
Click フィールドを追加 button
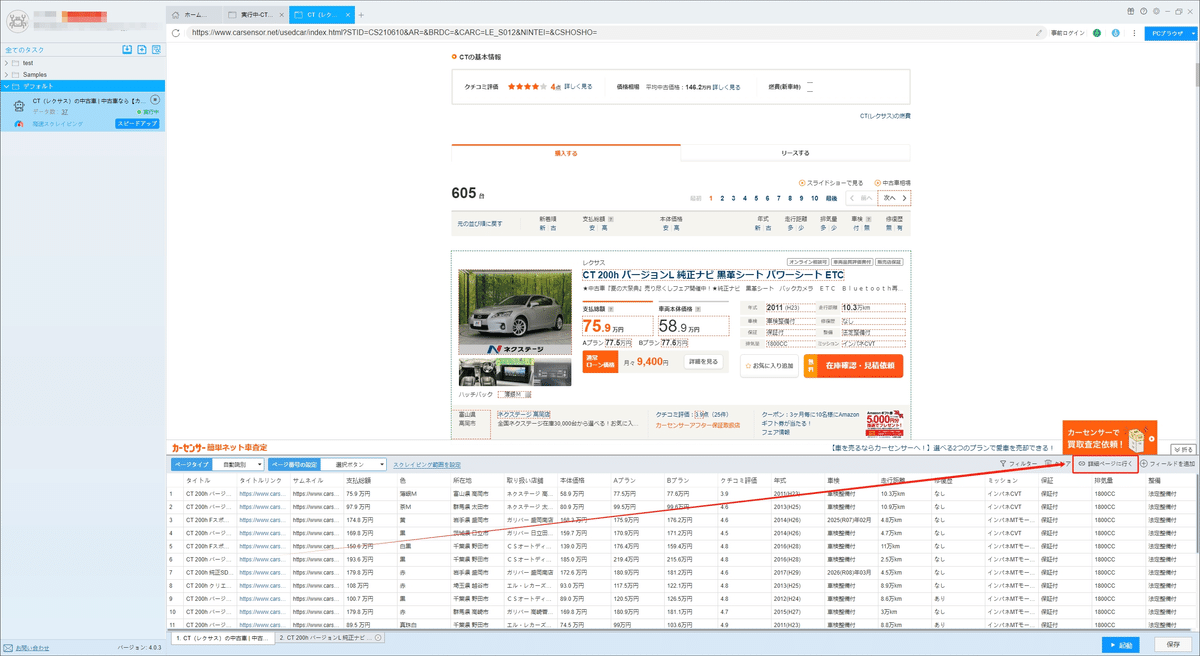(1168, 464)
